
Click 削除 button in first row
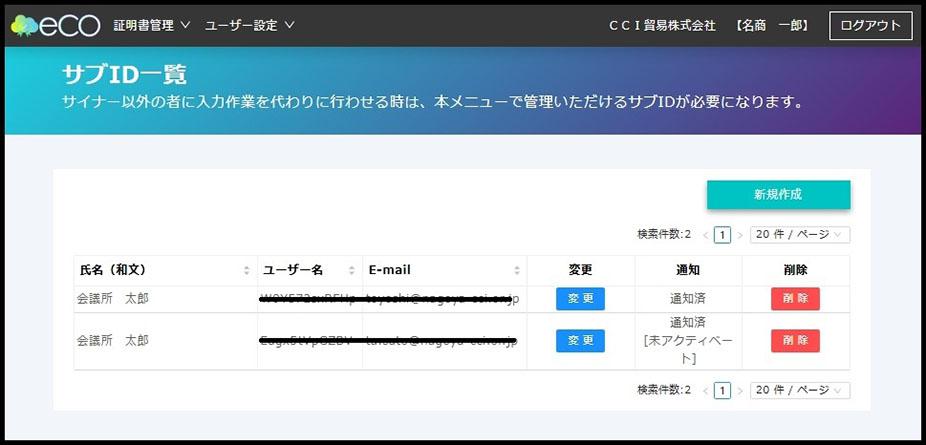coord(795,299)
